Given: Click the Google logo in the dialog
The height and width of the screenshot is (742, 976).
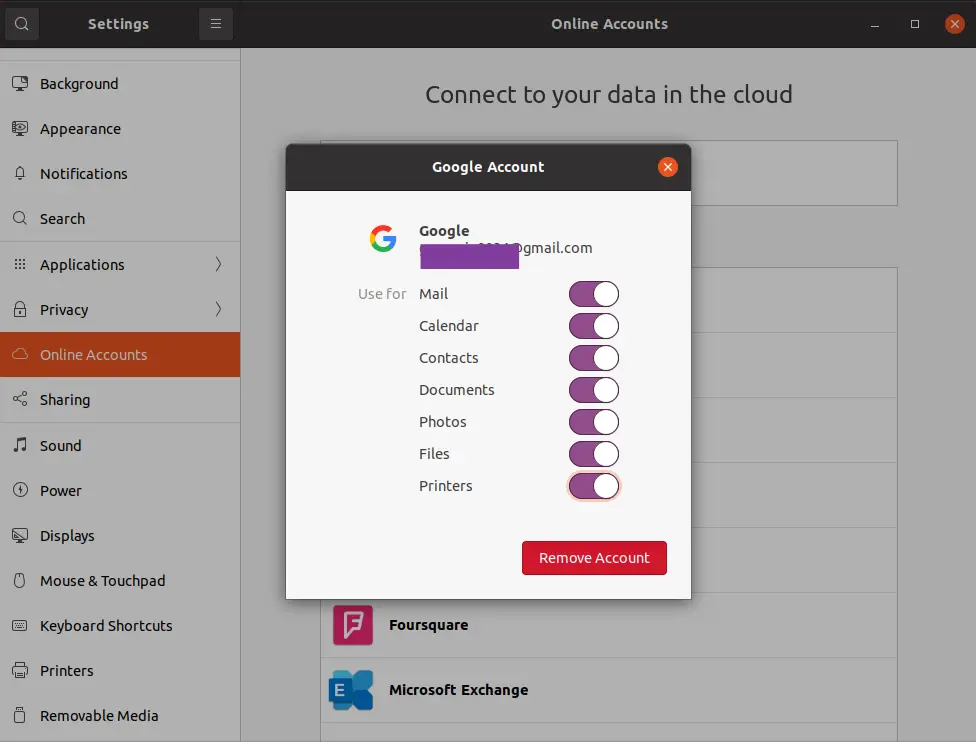Looking at the screenshot, I should (x=383, y=238).
